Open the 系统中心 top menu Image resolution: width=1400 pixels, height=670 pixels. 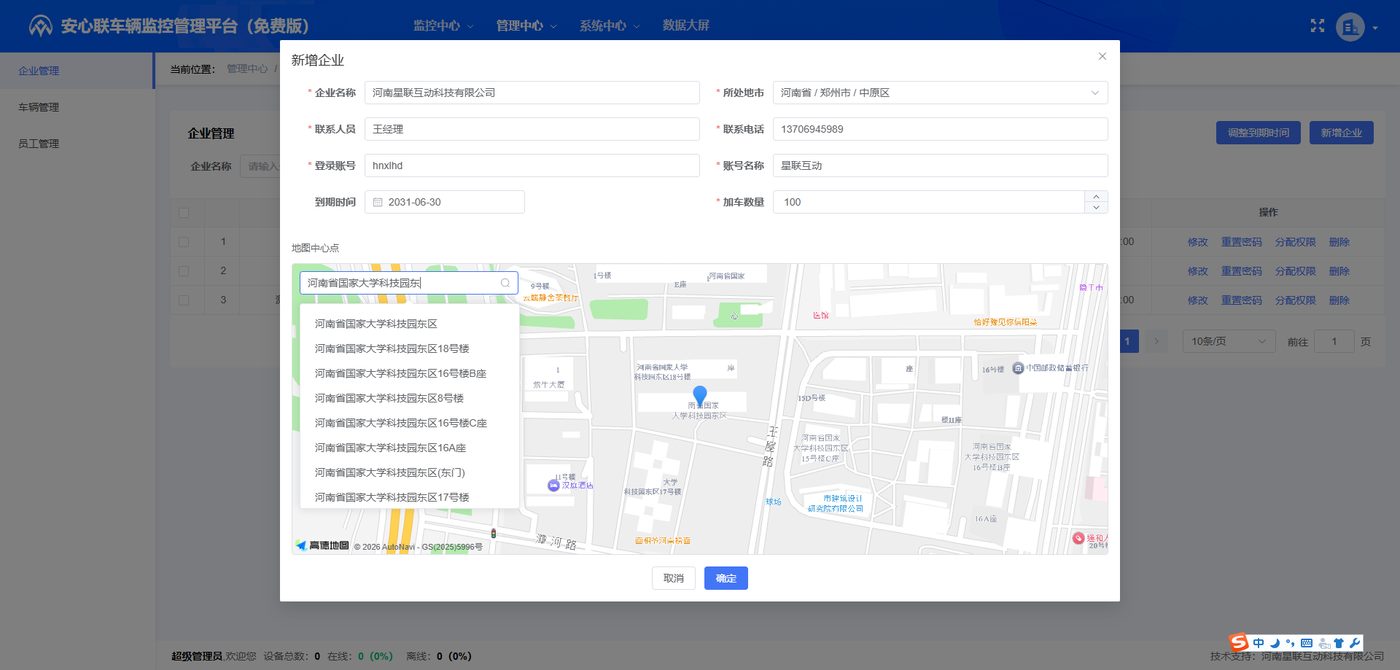pos(610,26)
